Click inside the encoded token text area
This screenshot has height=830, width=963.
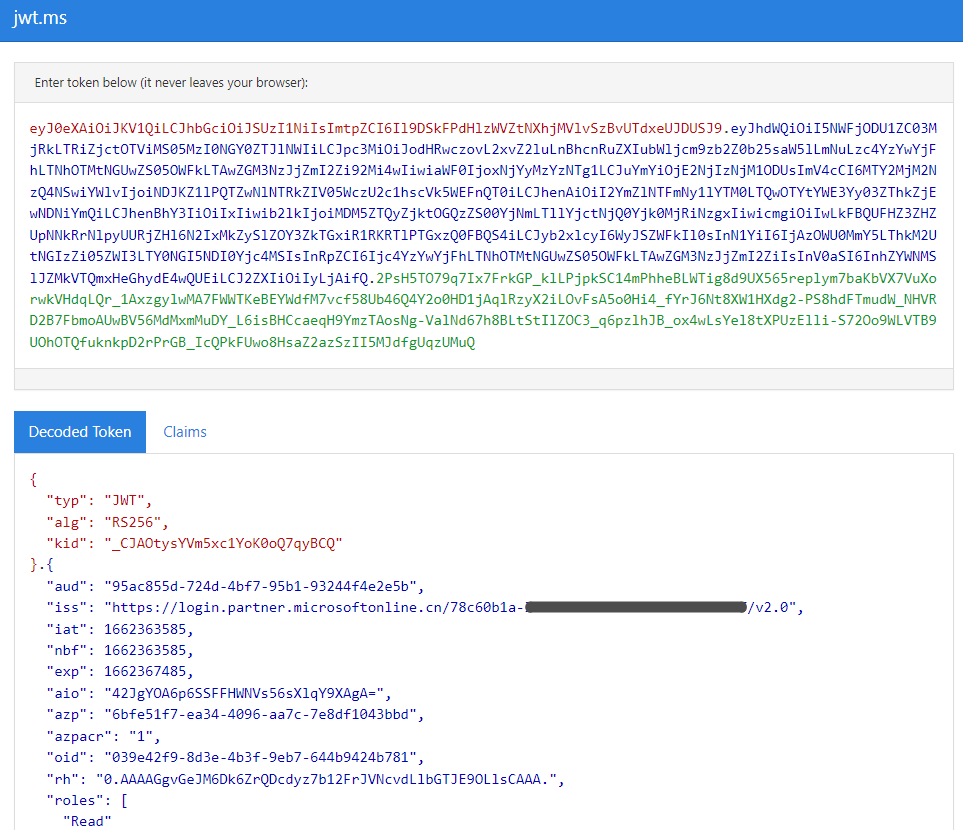coord(483,235)
